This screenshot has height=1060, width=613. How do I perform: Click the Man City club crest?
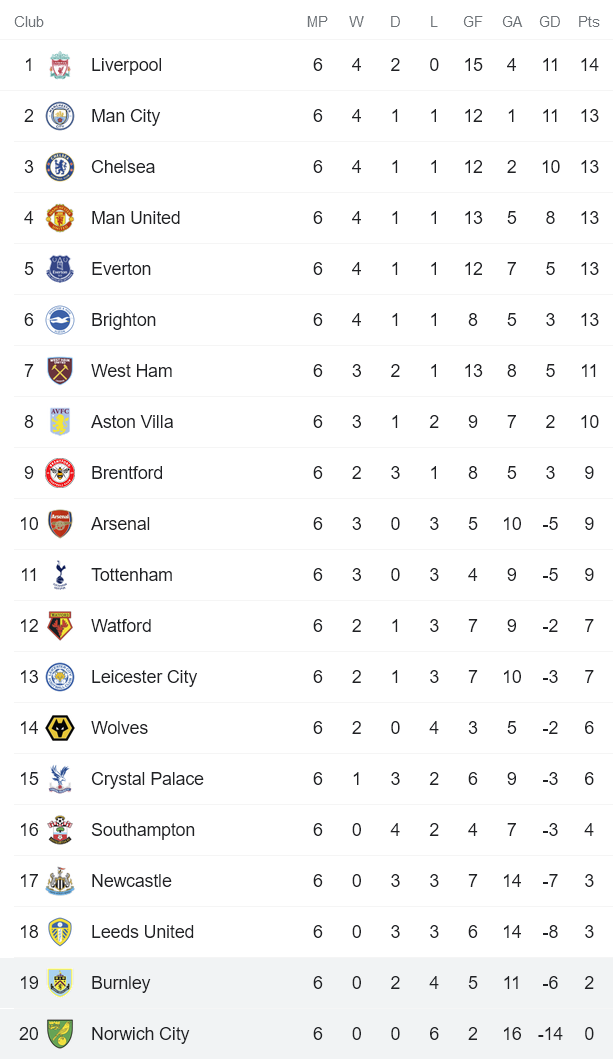coord(60,116)
